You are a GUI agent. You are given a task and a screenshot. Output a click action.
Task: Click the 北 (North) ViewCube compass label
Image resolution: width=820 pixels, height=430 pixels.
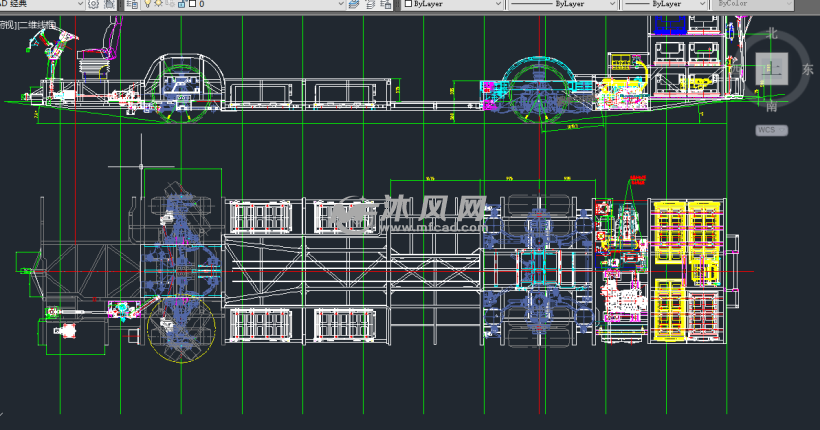771,34
